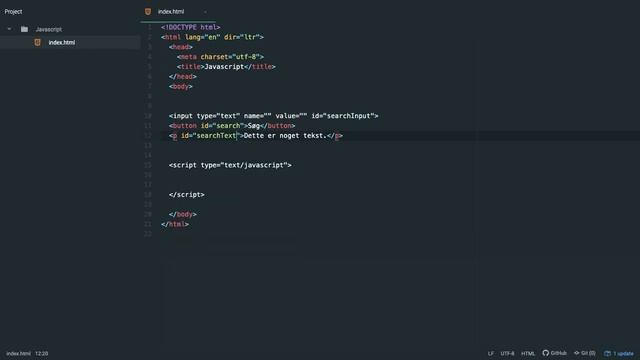Image resolution: width=640 pixels, height=360 pixels.
Task: Click on id="searchText" attribute
Action: click(210, 136)
